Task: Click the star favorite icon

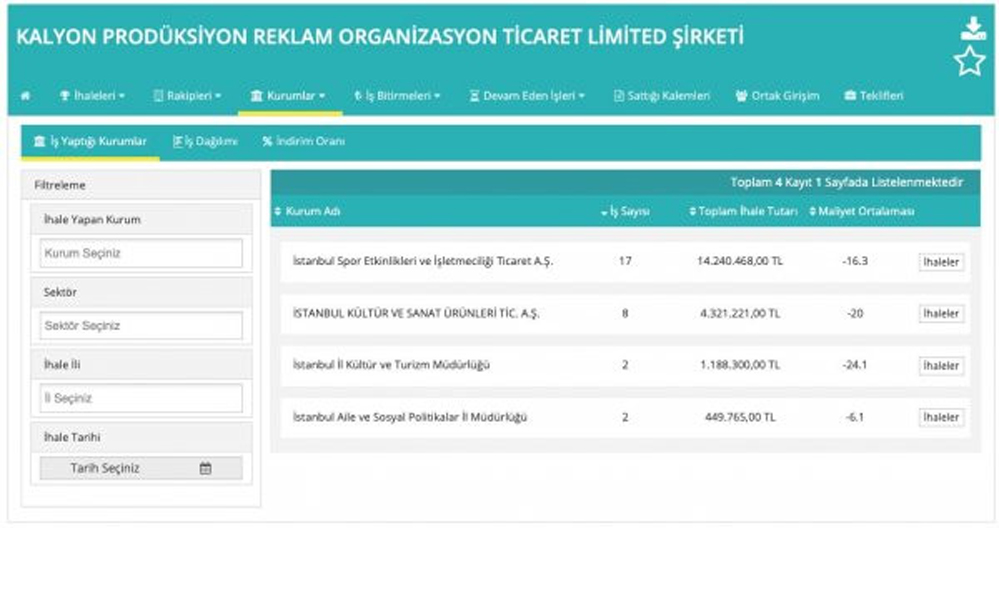Action: tap(969, 62)
